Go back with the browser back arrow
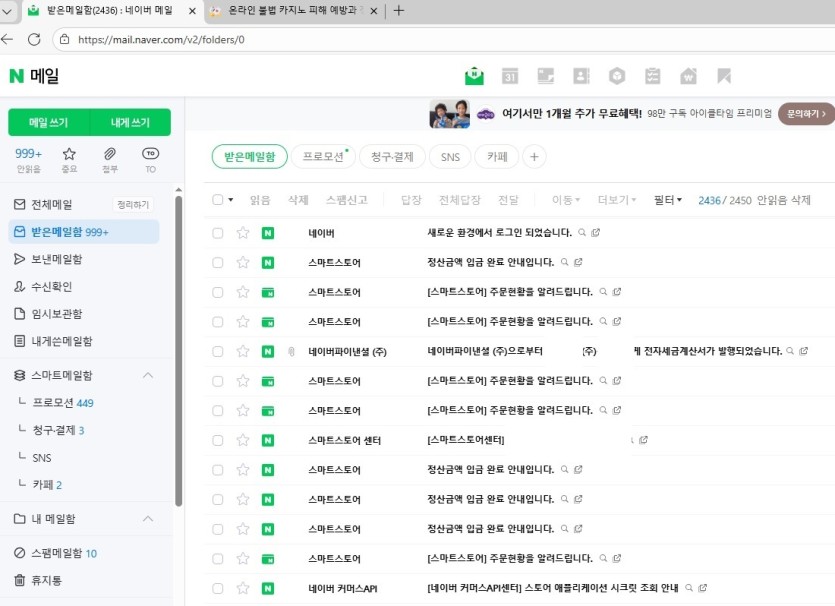This screenshot has width=835, height=606. tap(6, 39)
